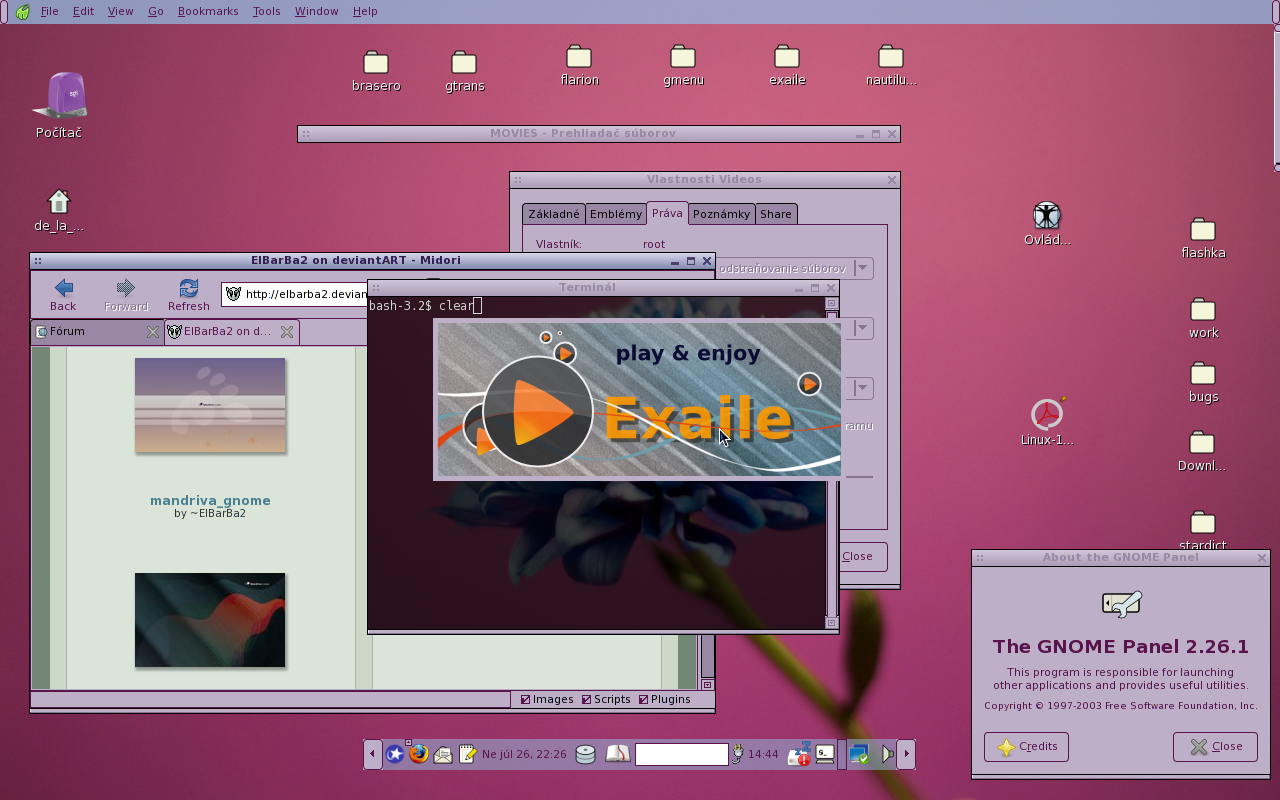Select the Fórum tab in Midori
Viewport: 1280px width, 800px height.
[97, 332]
